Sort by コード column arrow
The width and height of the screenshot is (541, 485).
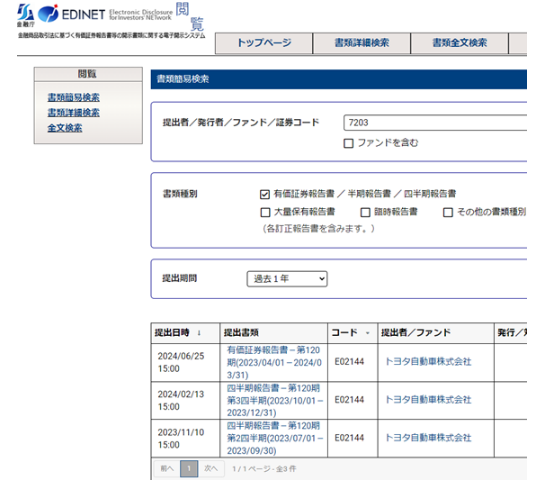coord(367,333)
